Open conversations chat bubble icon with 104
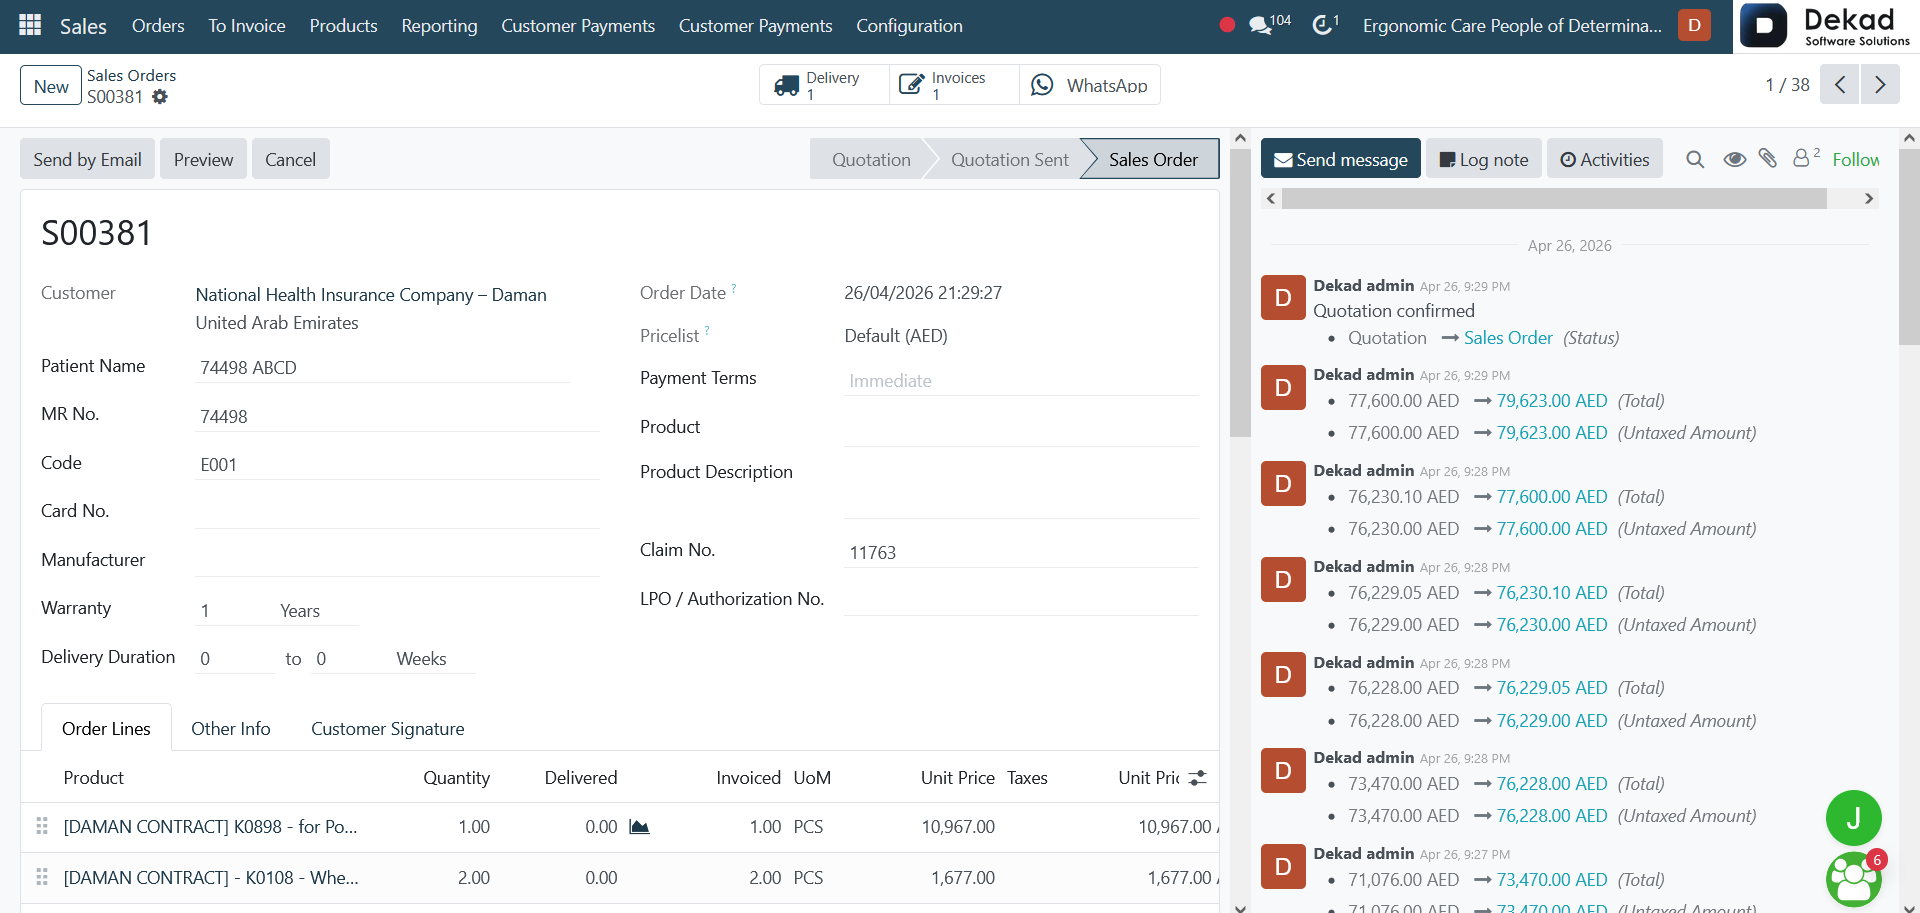 point(1269,24)
